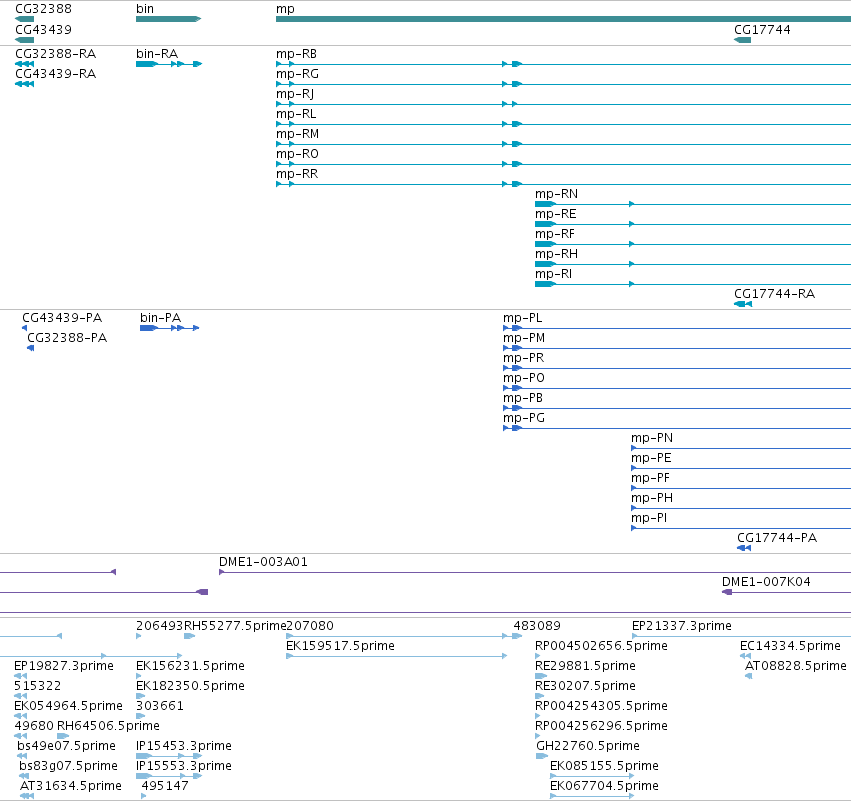Open the EK085155.5prime EST label

[x=604, y=766]
